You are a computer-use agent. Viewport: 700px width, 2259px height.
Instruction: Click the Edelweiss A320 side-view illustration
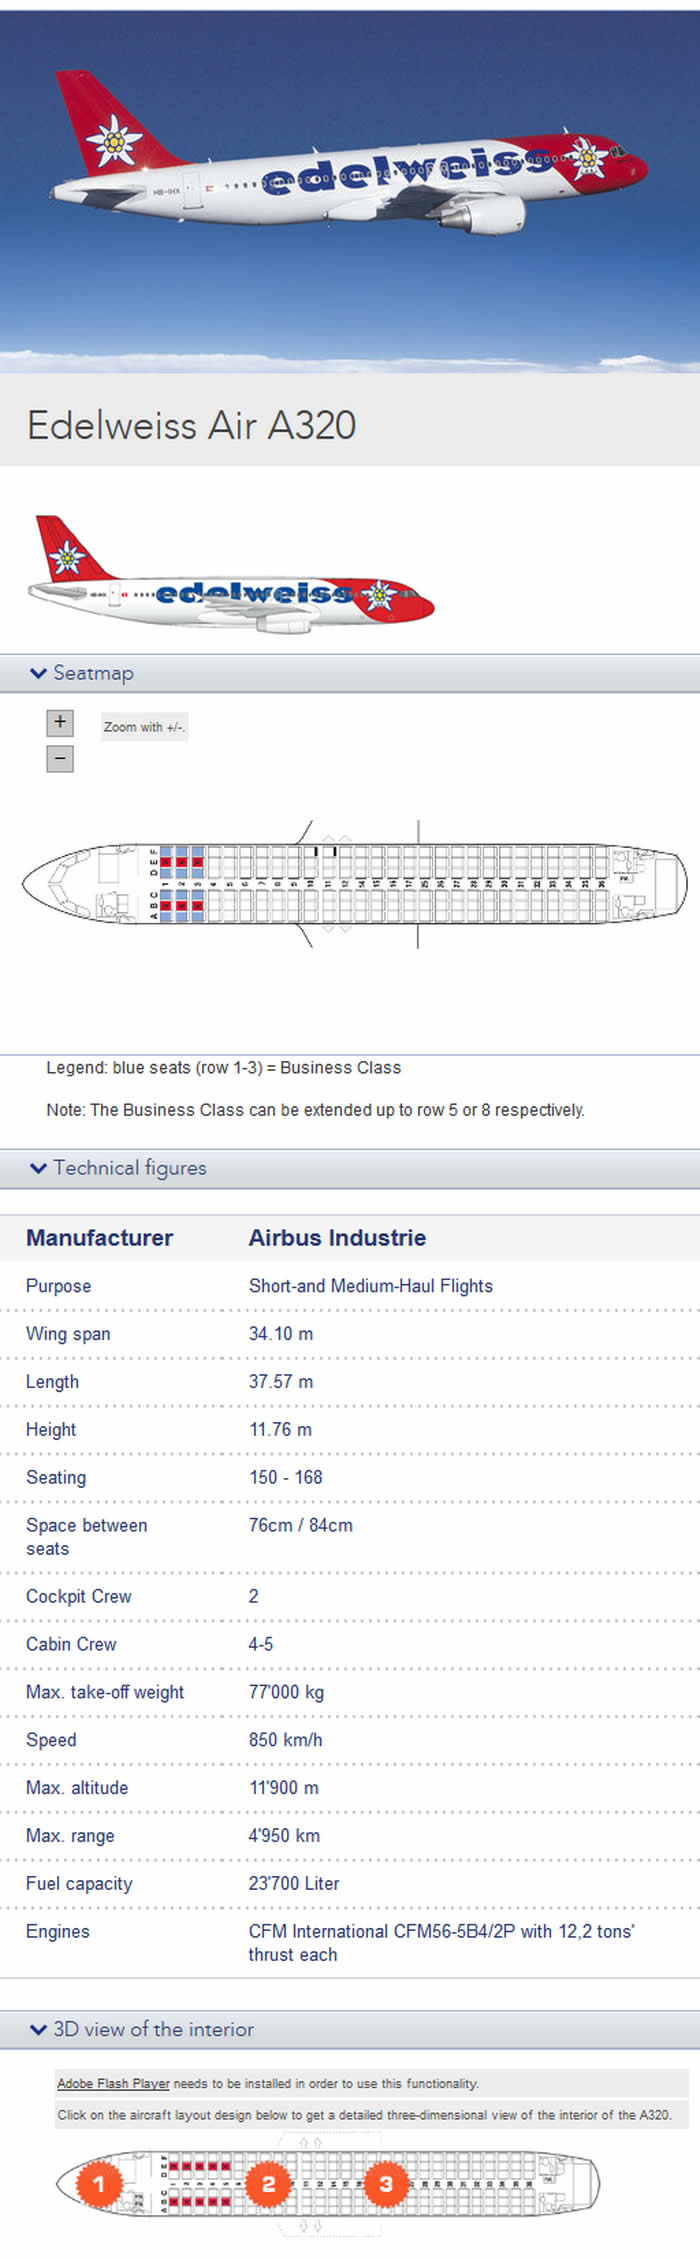(235, 585)
